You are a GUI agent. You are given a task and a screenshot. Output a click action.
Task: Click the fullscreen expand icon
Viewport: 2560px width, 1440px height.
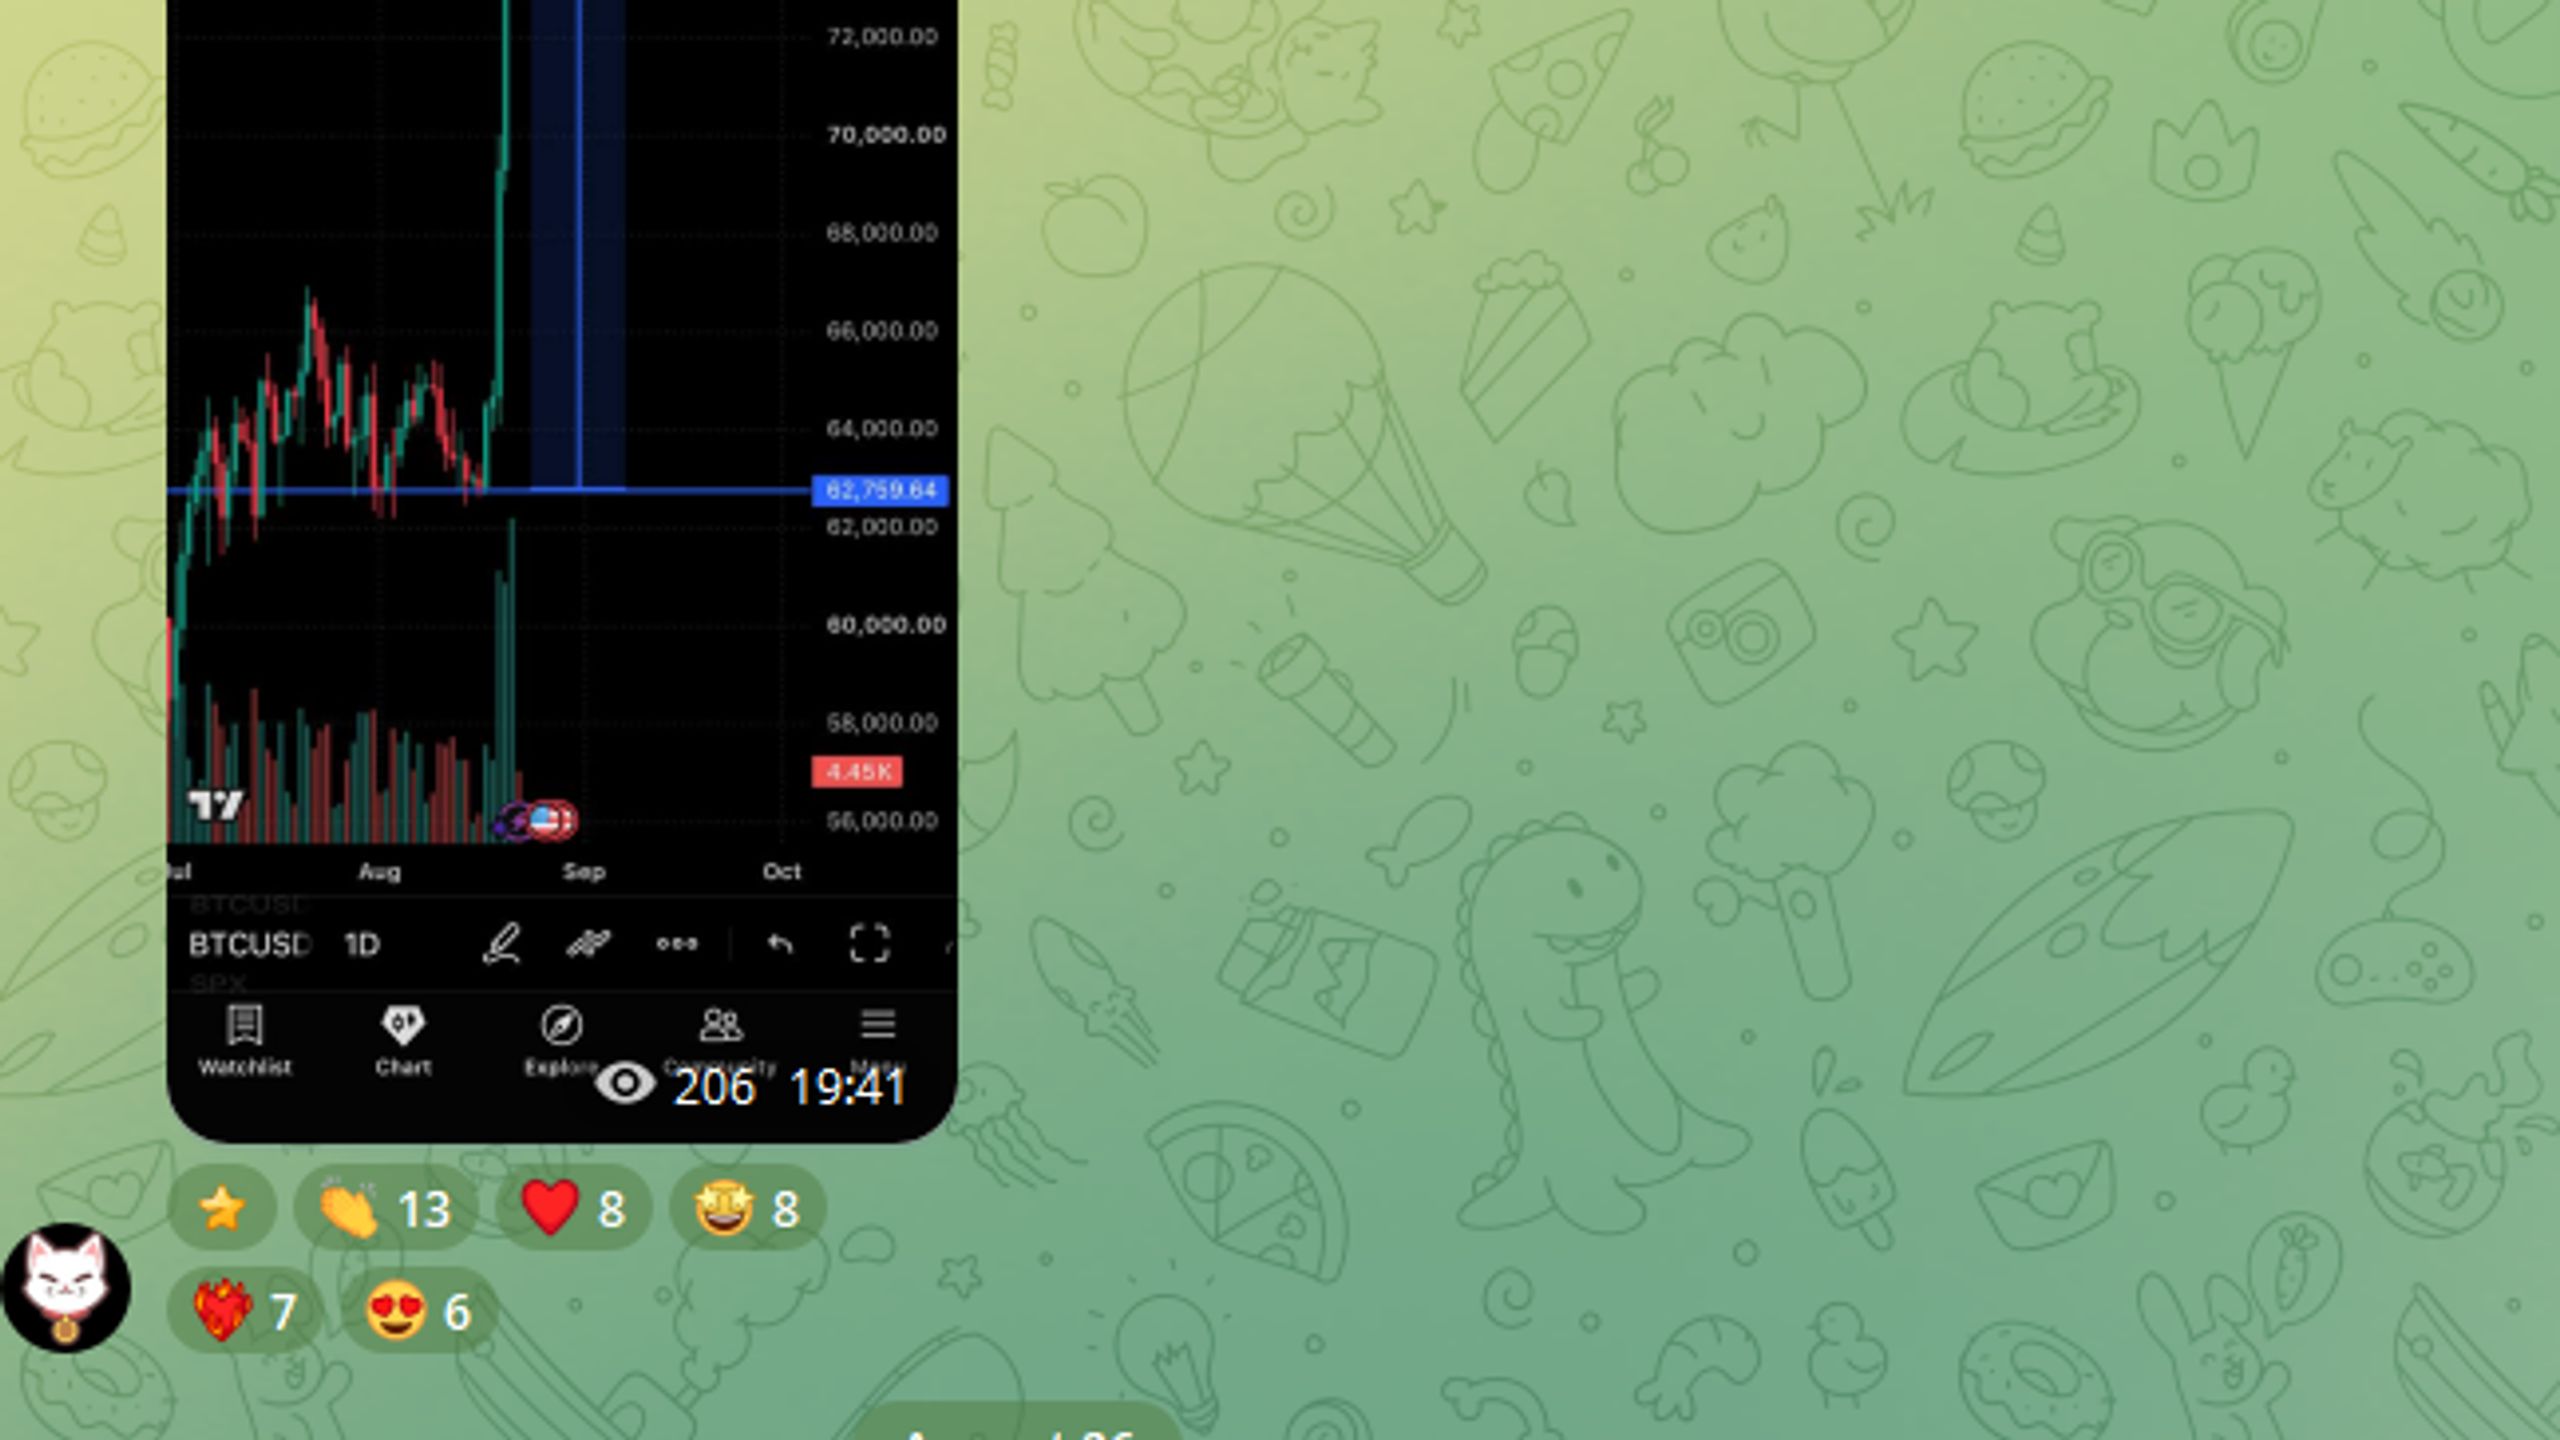(x=869, y=944)
